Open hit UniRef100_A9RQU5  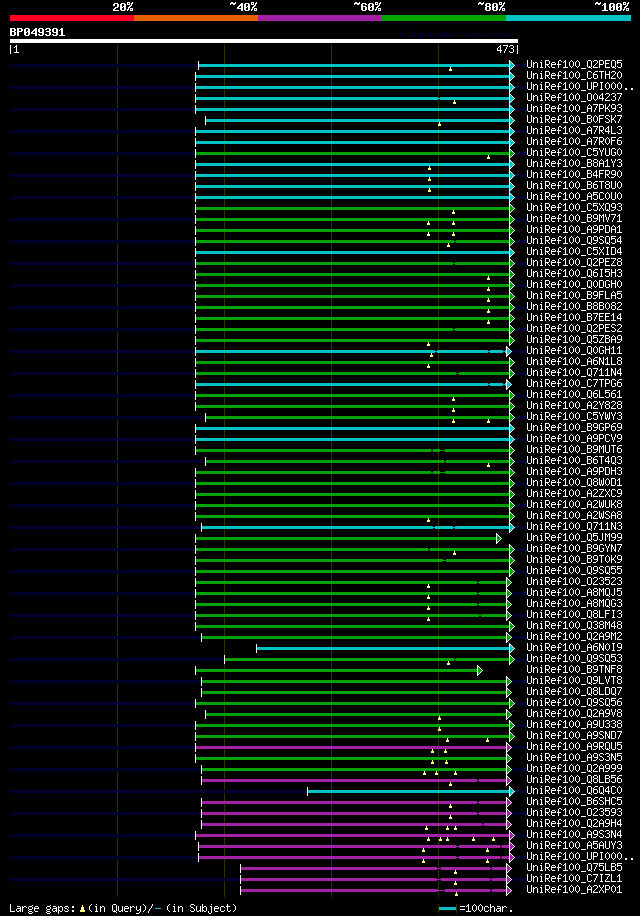pos(574,747)
